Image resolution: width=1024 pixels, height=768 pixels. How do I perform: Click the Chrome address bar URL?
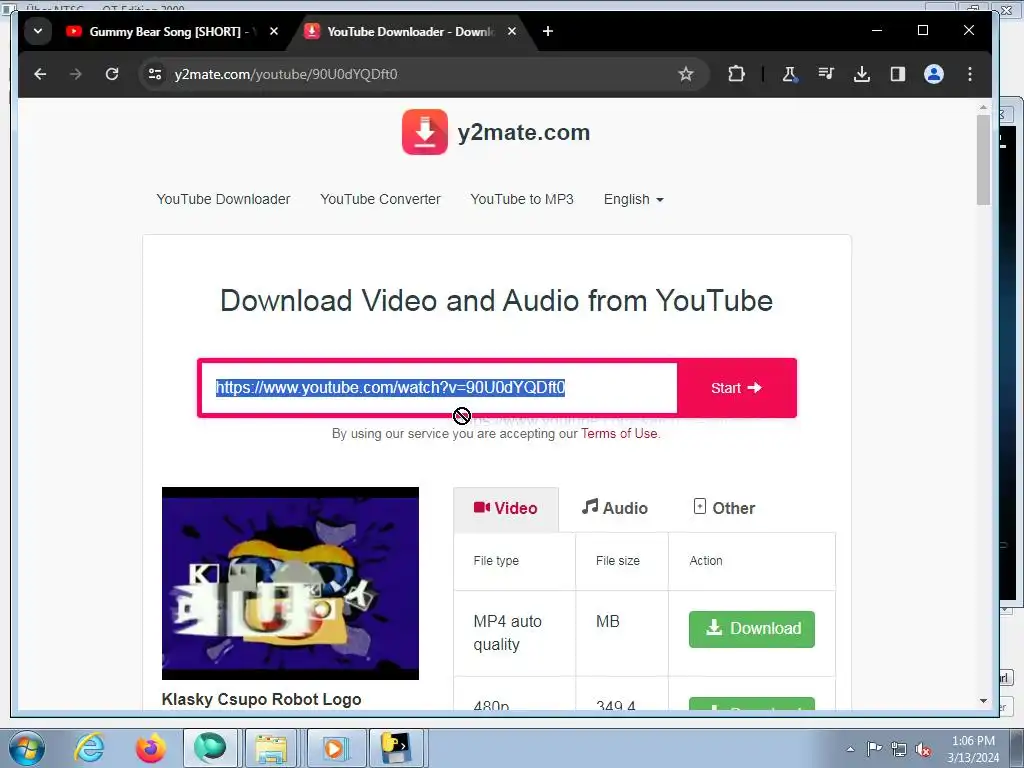pyautogui.click(x=285, y=74)
